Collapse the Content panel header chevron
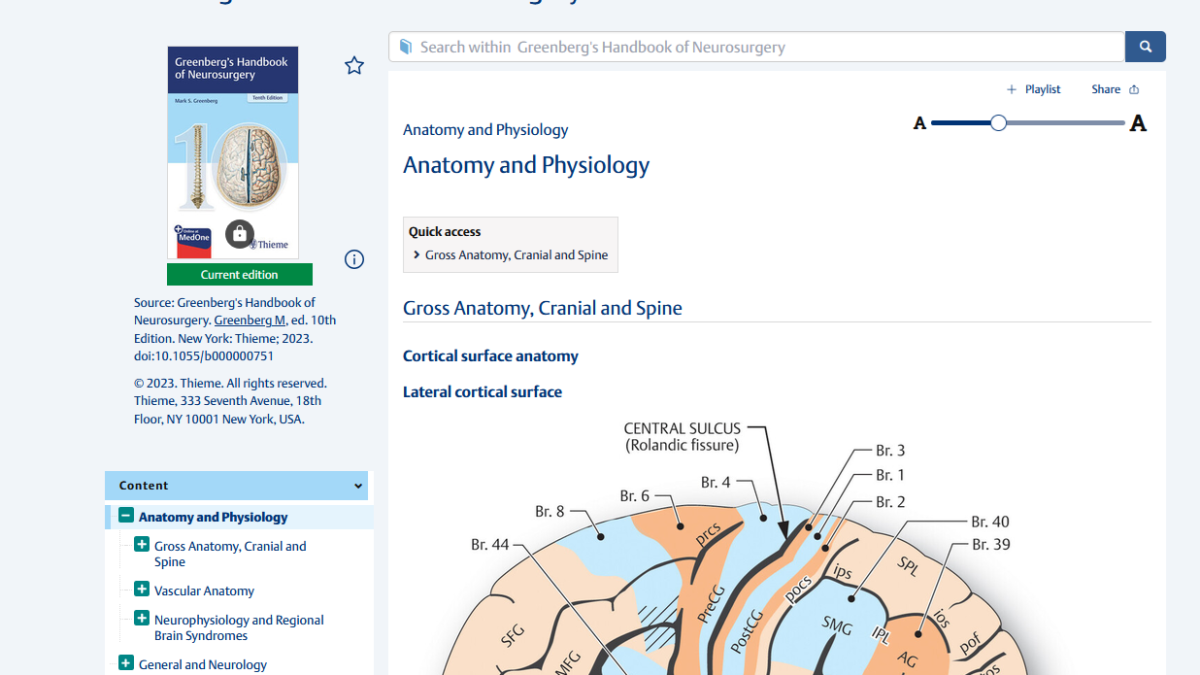The height and width of the screenshot is (675, 1200). pyautogui.click(x=358, y=486)
